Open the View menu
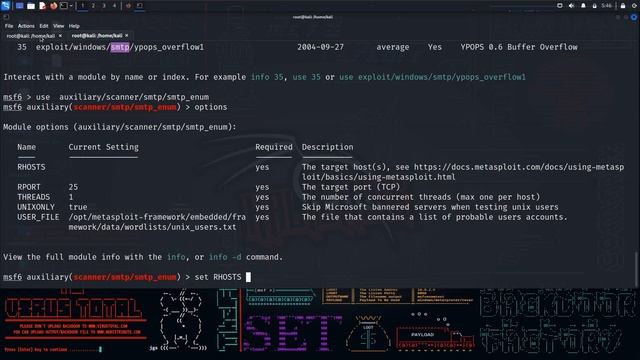Viewport: 640px width, 360px height. coord(58,26)
